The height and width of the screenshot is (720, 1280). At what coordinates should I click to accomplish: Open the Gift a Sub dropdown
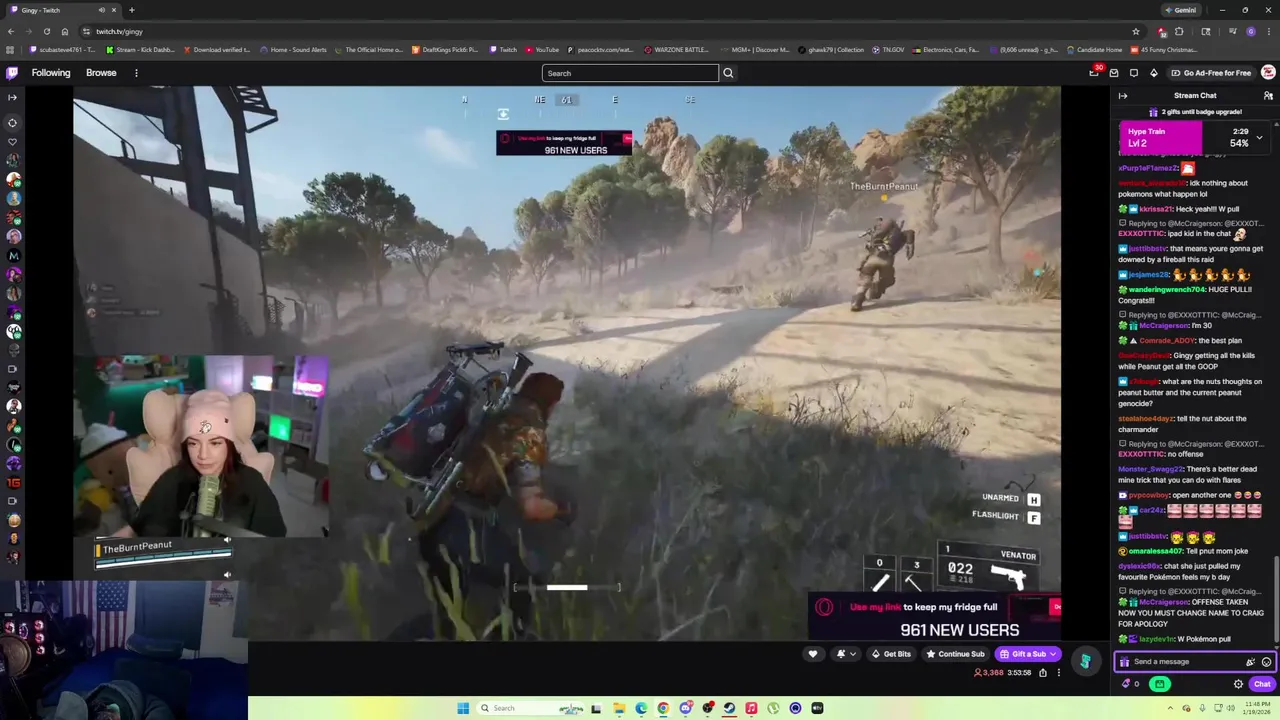(1027, 654)
